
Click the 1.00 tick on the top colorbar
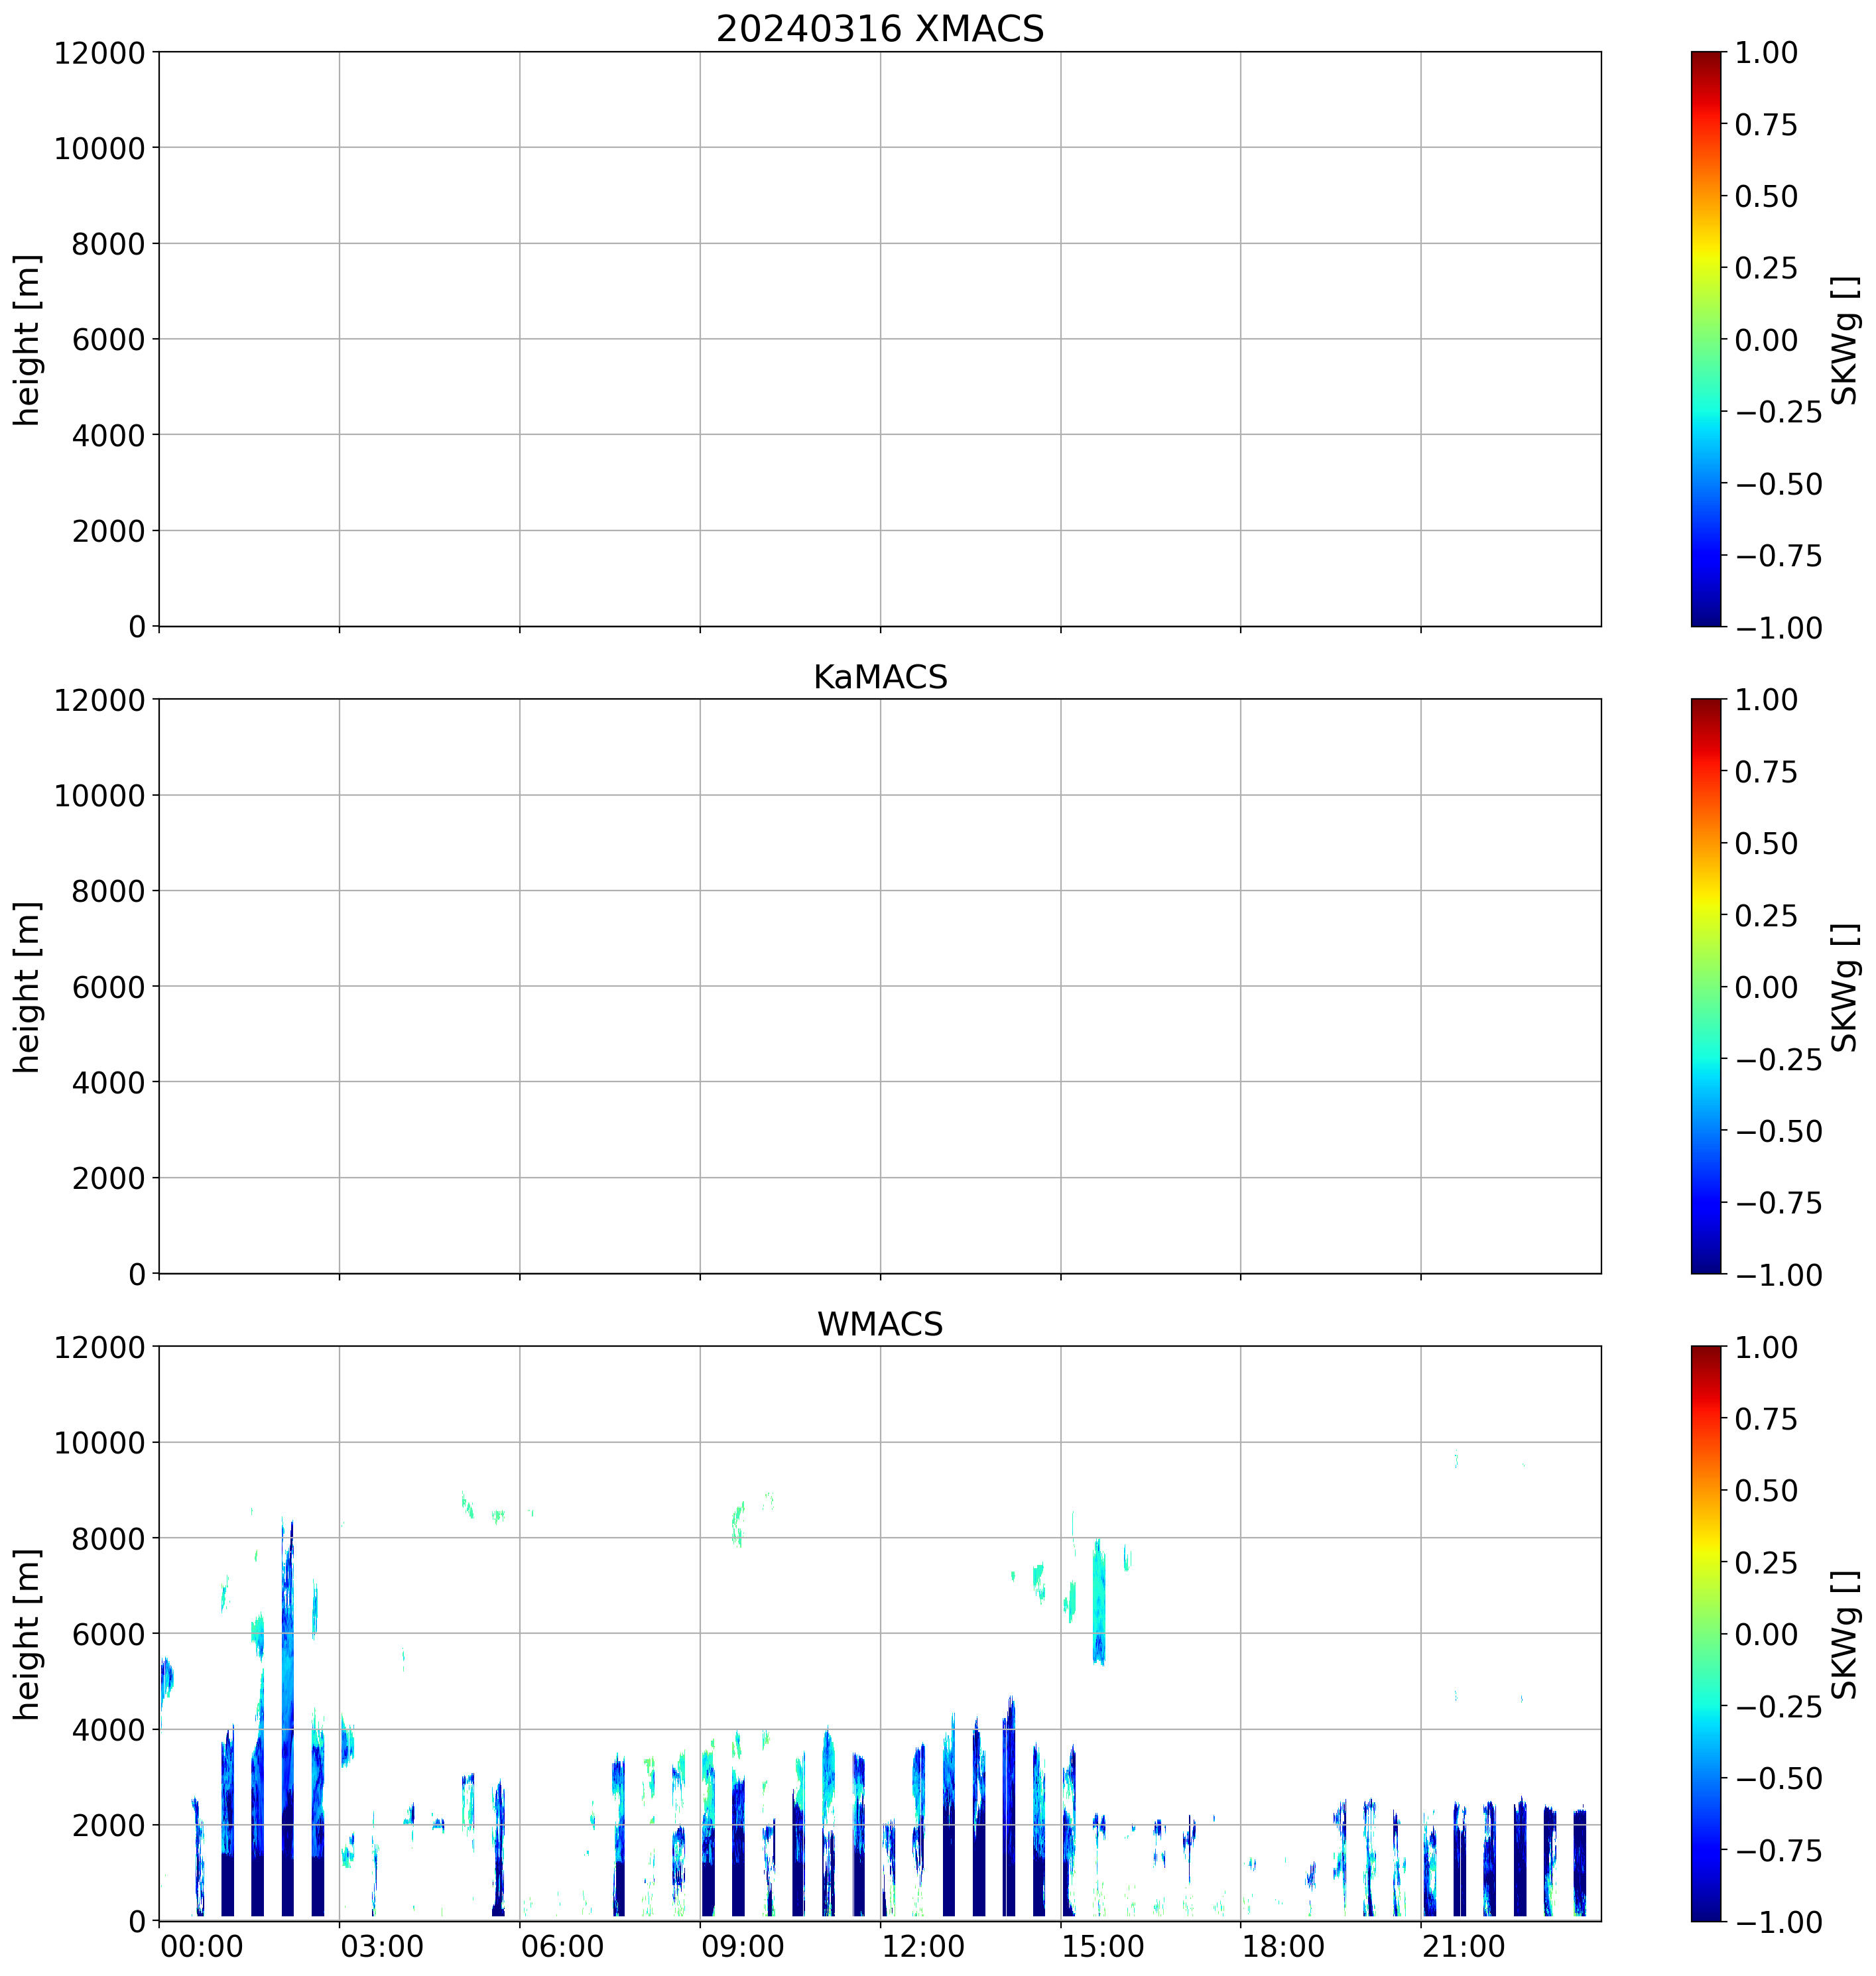(x=1766, y=53)
